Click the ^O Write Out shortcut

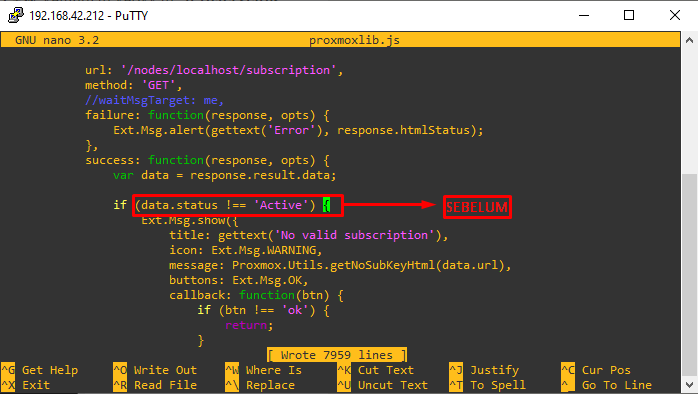[155, 370]
